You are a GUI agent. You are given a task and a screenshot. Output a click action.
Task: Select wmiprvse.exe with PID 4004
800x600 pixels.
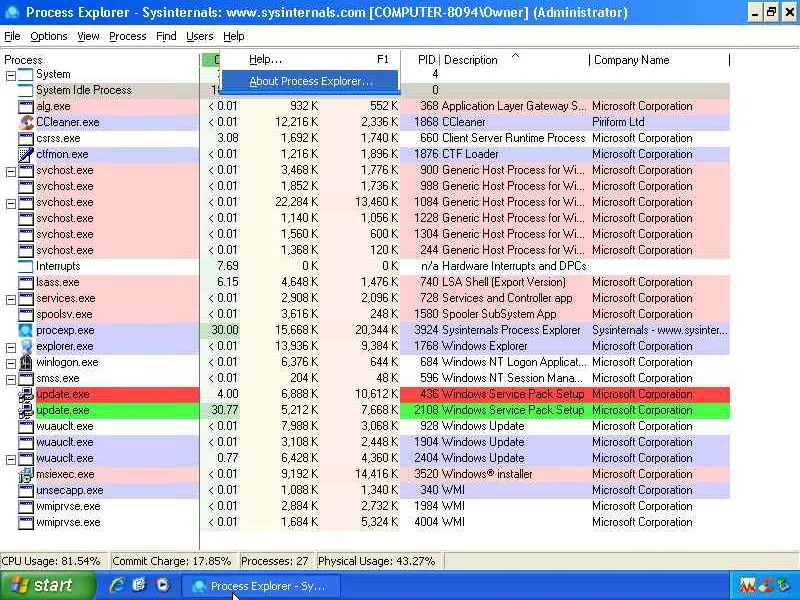(366, 522)
